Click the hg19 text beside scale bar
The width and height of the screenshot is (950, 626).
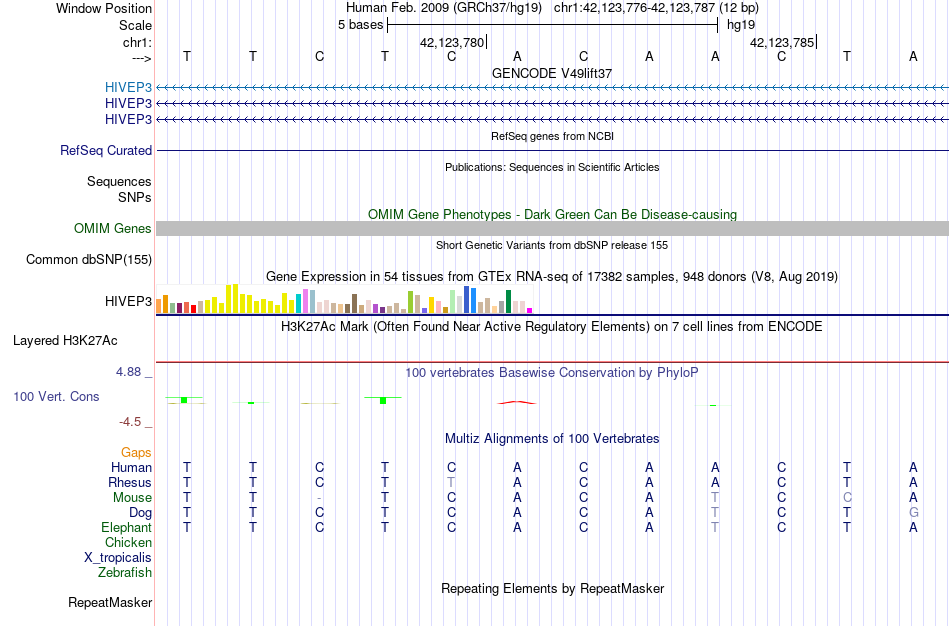point(741,25)
